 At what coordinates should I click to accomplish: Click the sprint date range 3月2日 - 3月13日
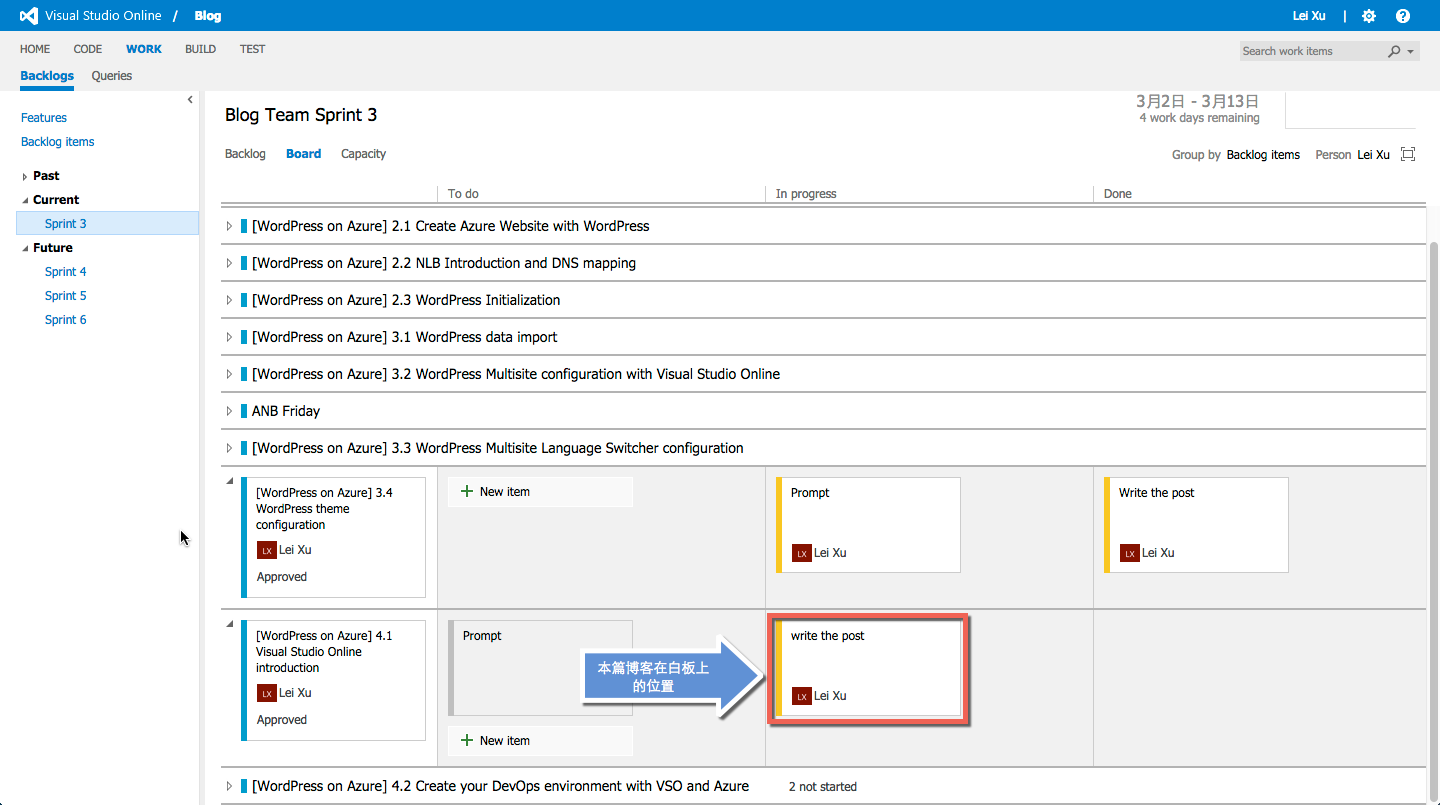[x=1197, y=101]
